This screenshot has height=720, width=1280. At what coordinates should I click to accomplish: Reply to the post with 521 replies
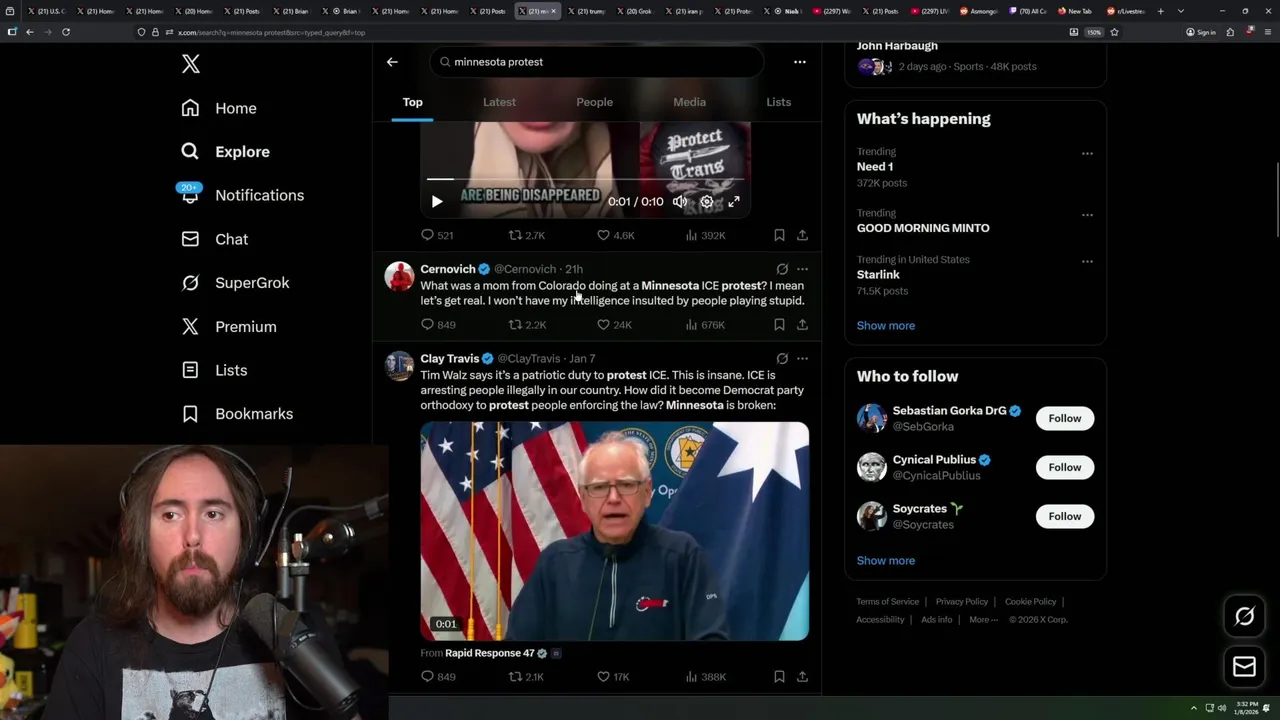pyautogui.click(x=437, y=235)
